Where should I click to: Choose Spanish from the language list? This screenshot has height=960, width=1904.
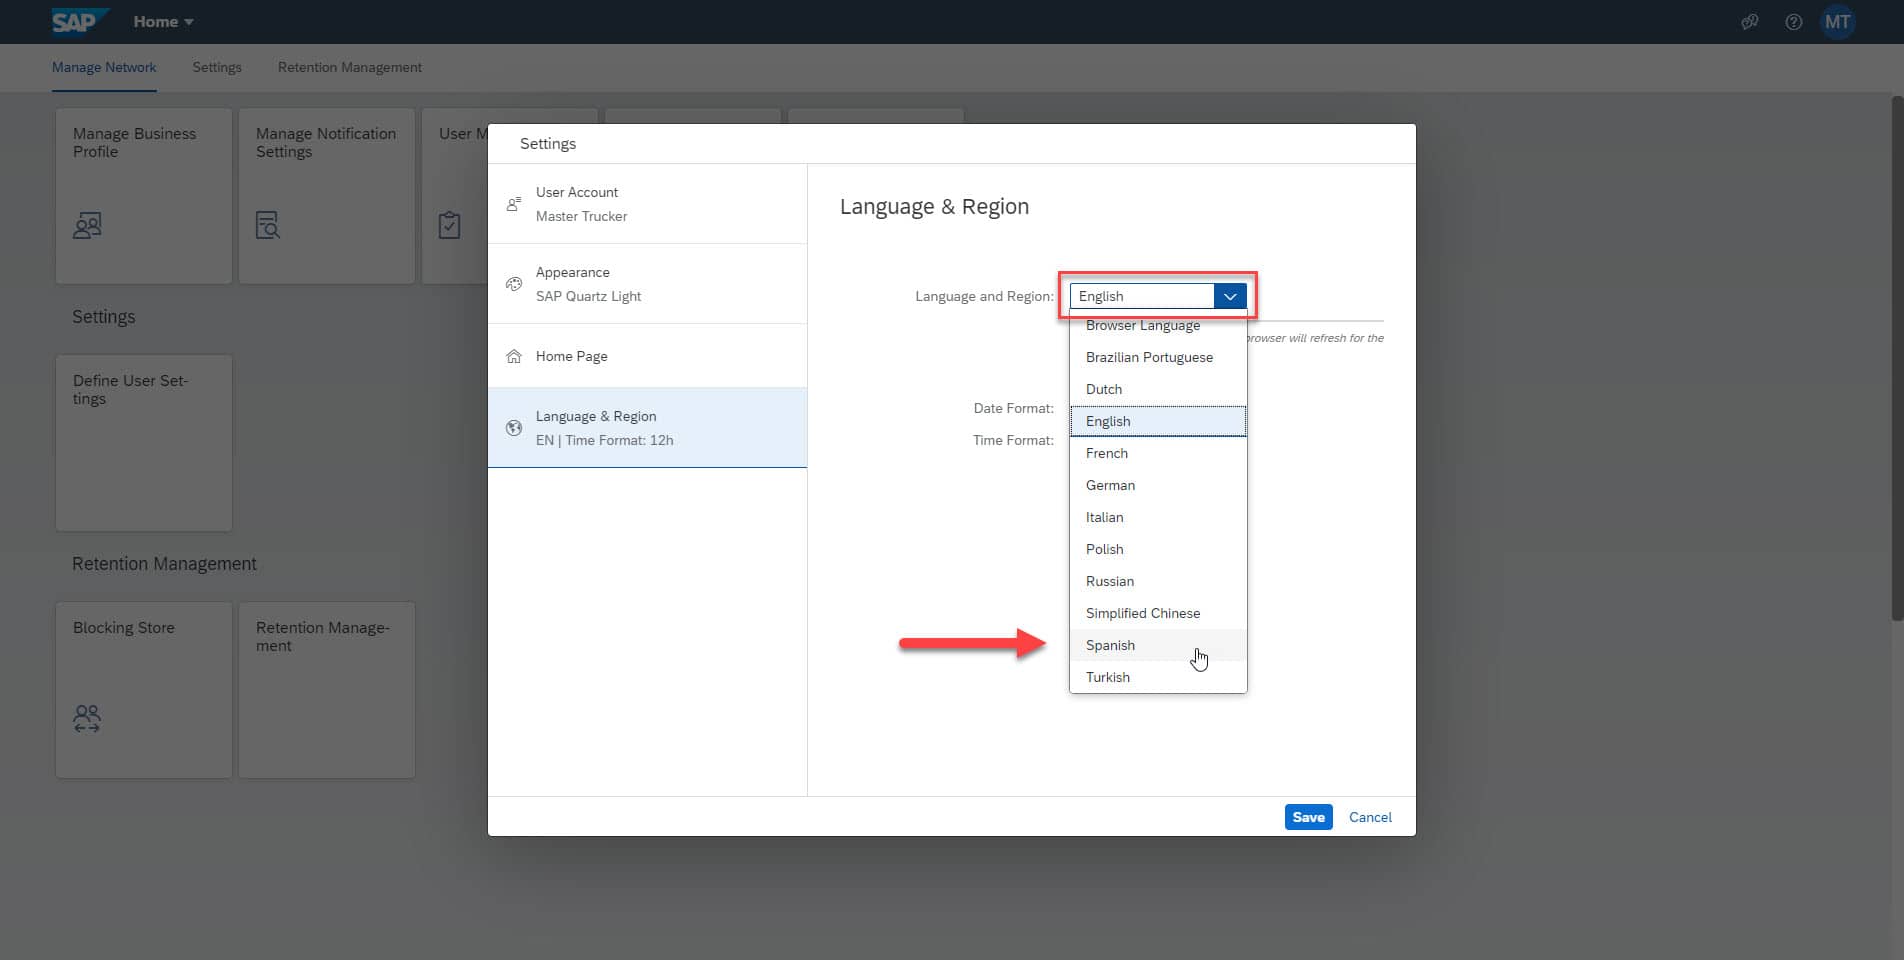coord(1158,645)
